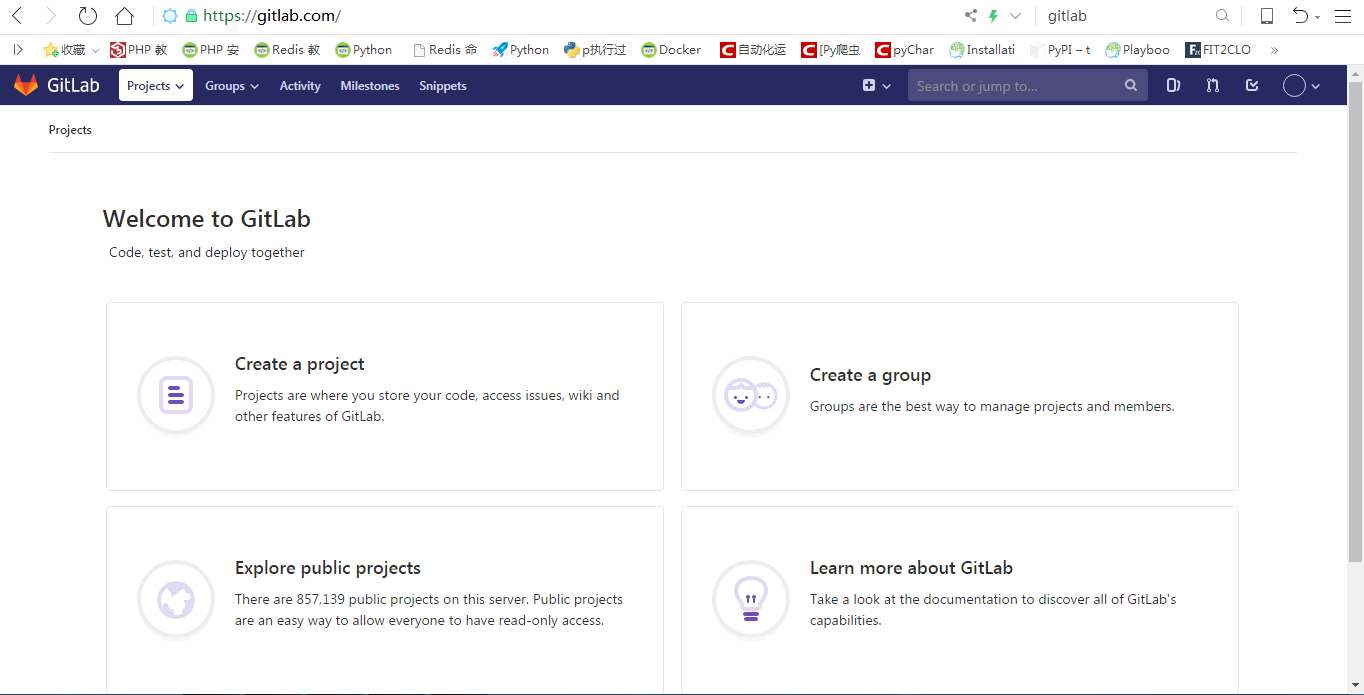Open the GitLab fox logo homepage
Viewport: 1364px width, 695px height.
[x=26, y=85]
